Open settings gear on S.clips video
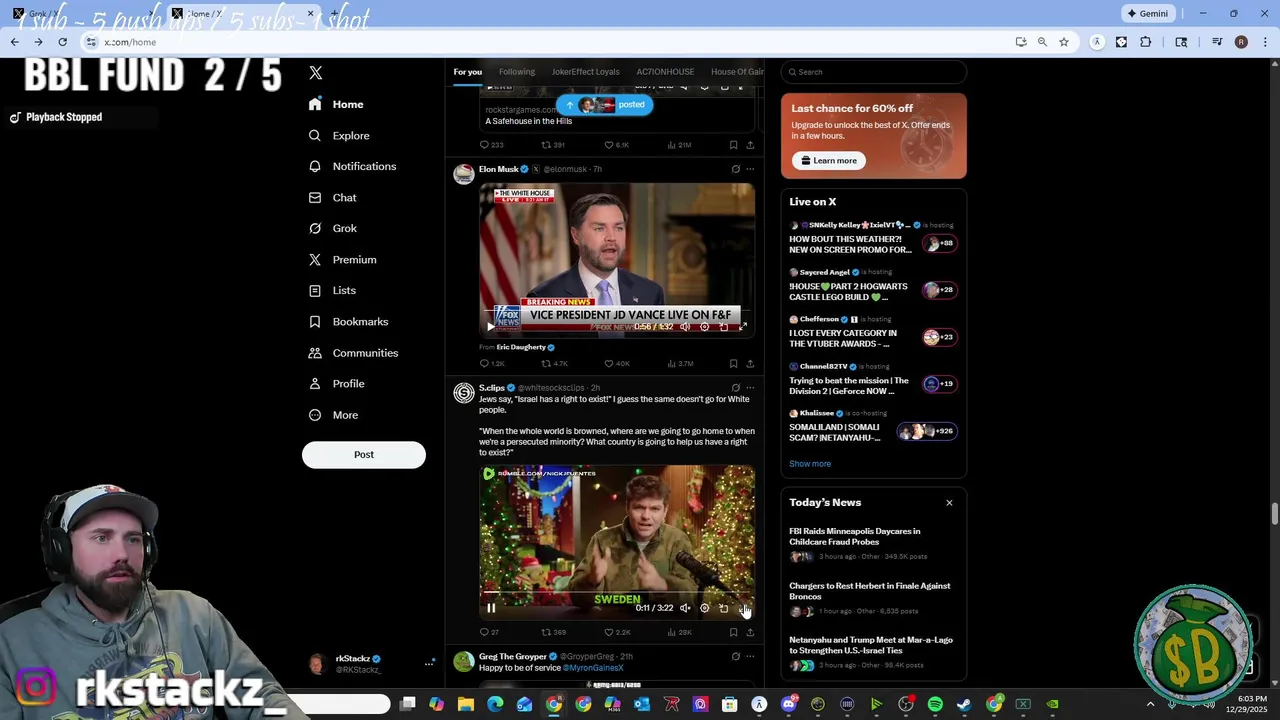This screenshot has height=720, width=1280. tap(704, 608)
